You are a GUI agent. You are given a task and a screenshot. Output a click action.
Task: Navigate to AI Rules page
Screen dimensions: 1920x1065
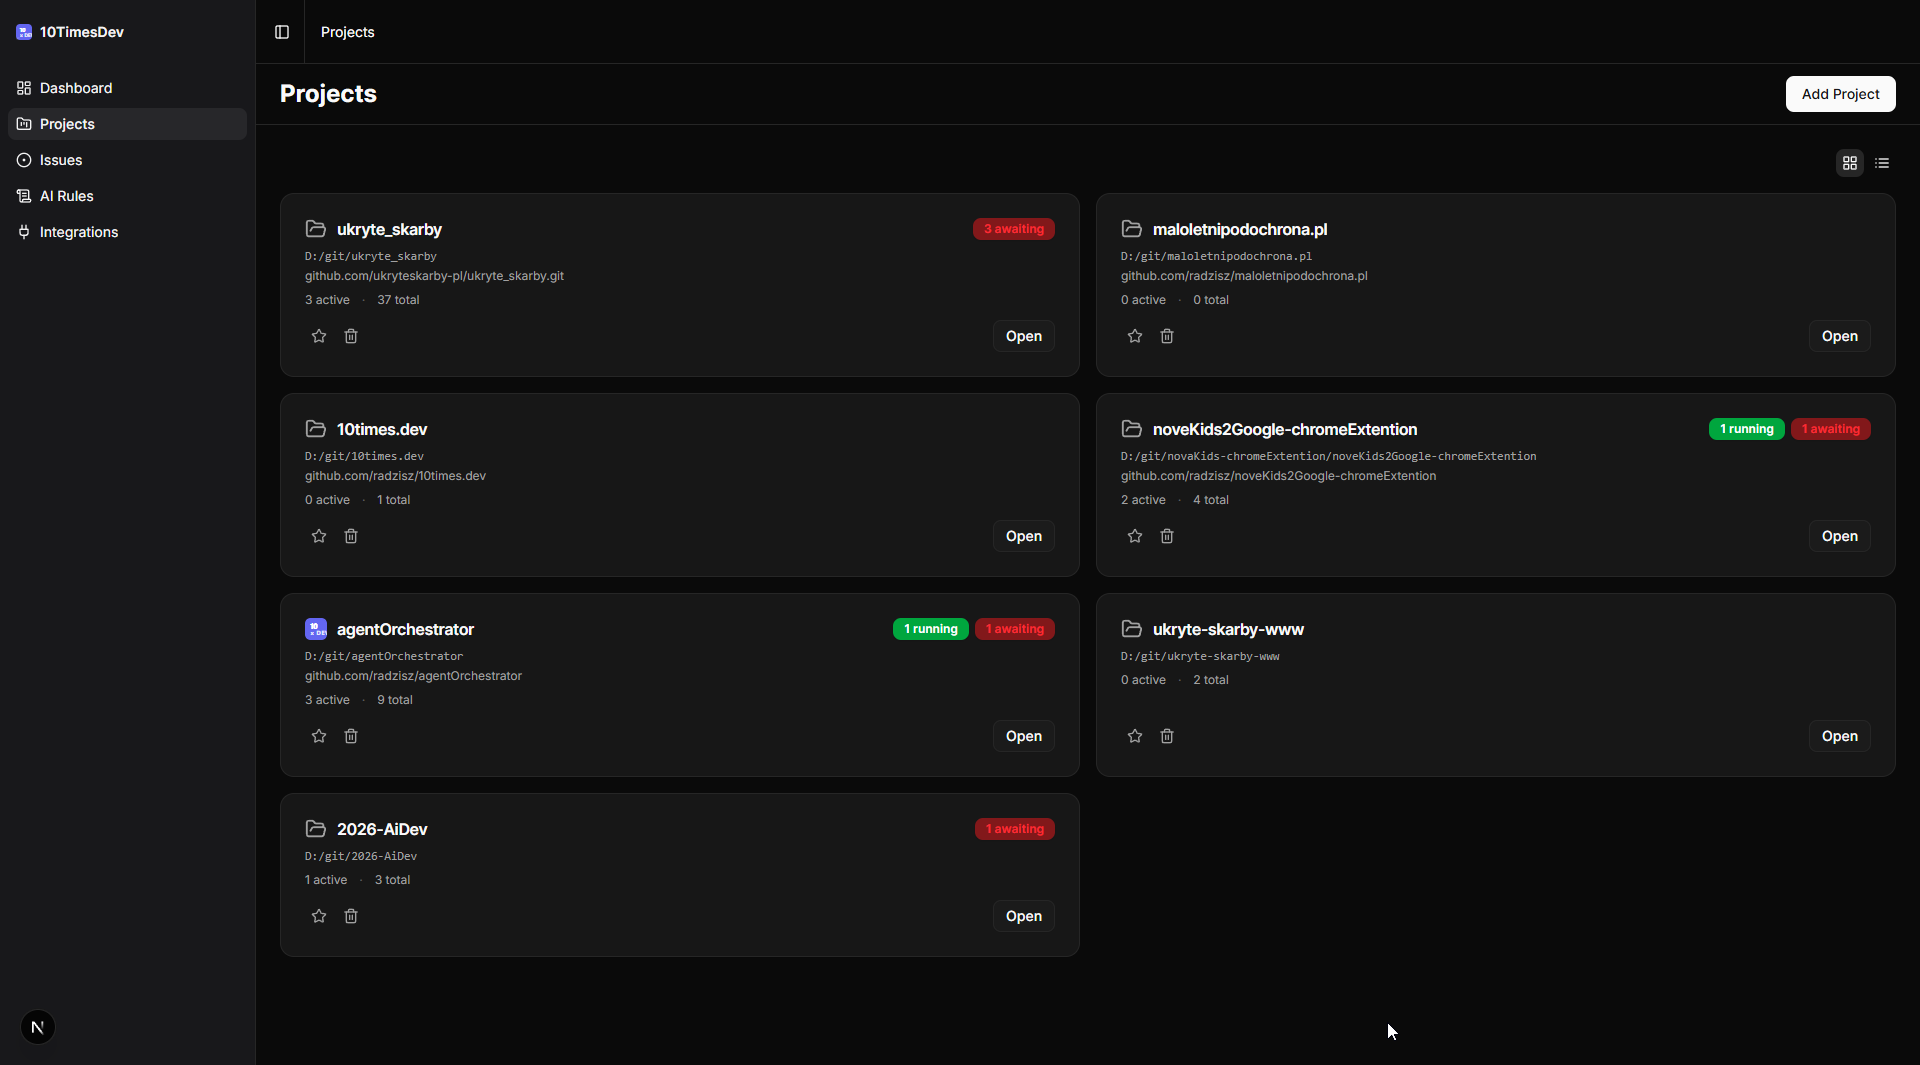[x=67, y=196]
